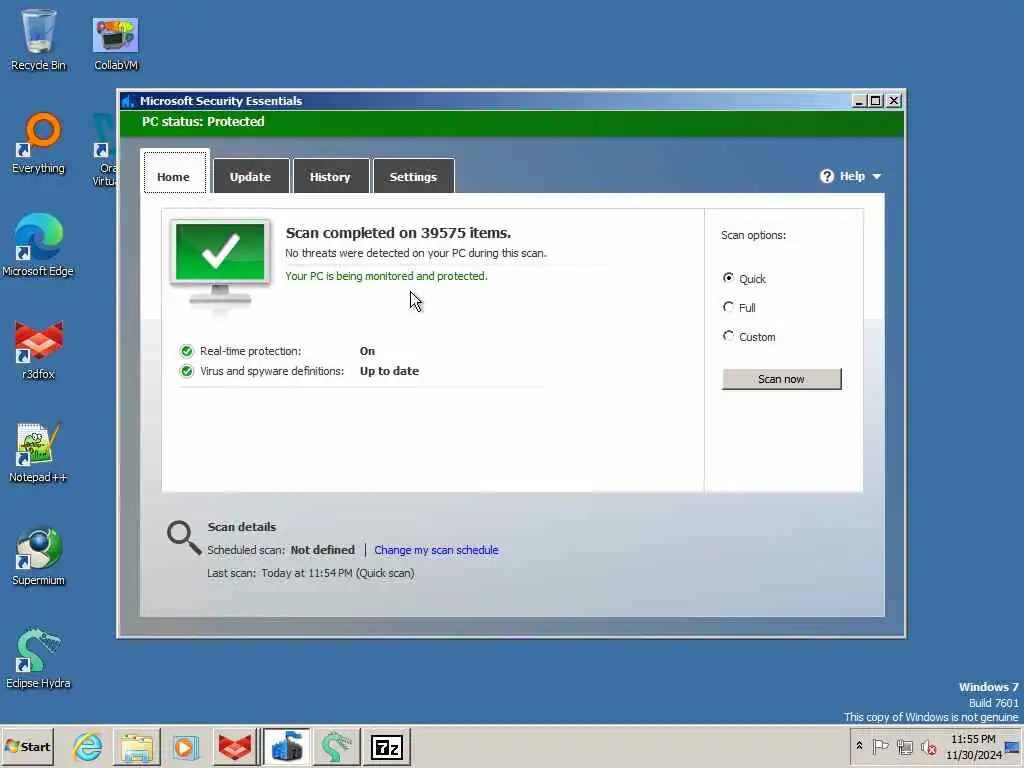The height and width of the screenshot is (768, 1024).
Task: Show hidden tray icons arrow
Action: 859,745
